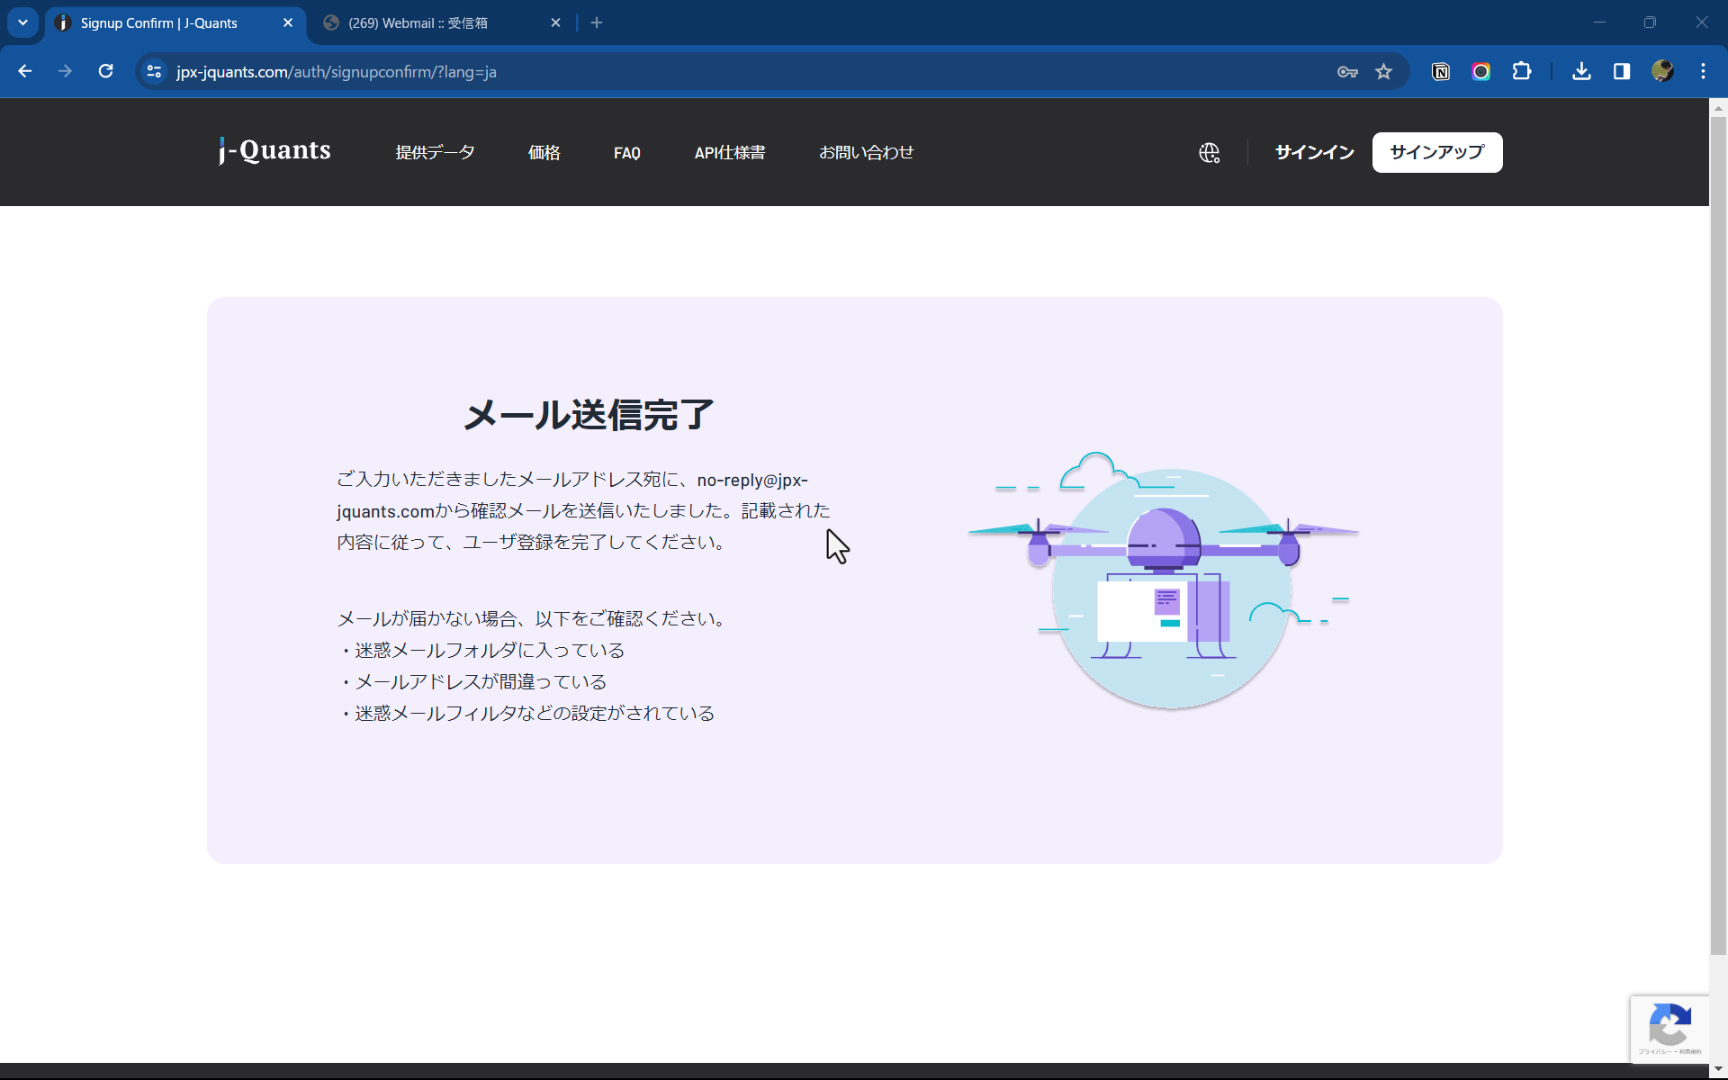Open the FAQ navigation link
Image resolution: width=1728 pixels, height=1080 pixels.
click(627, 152)
